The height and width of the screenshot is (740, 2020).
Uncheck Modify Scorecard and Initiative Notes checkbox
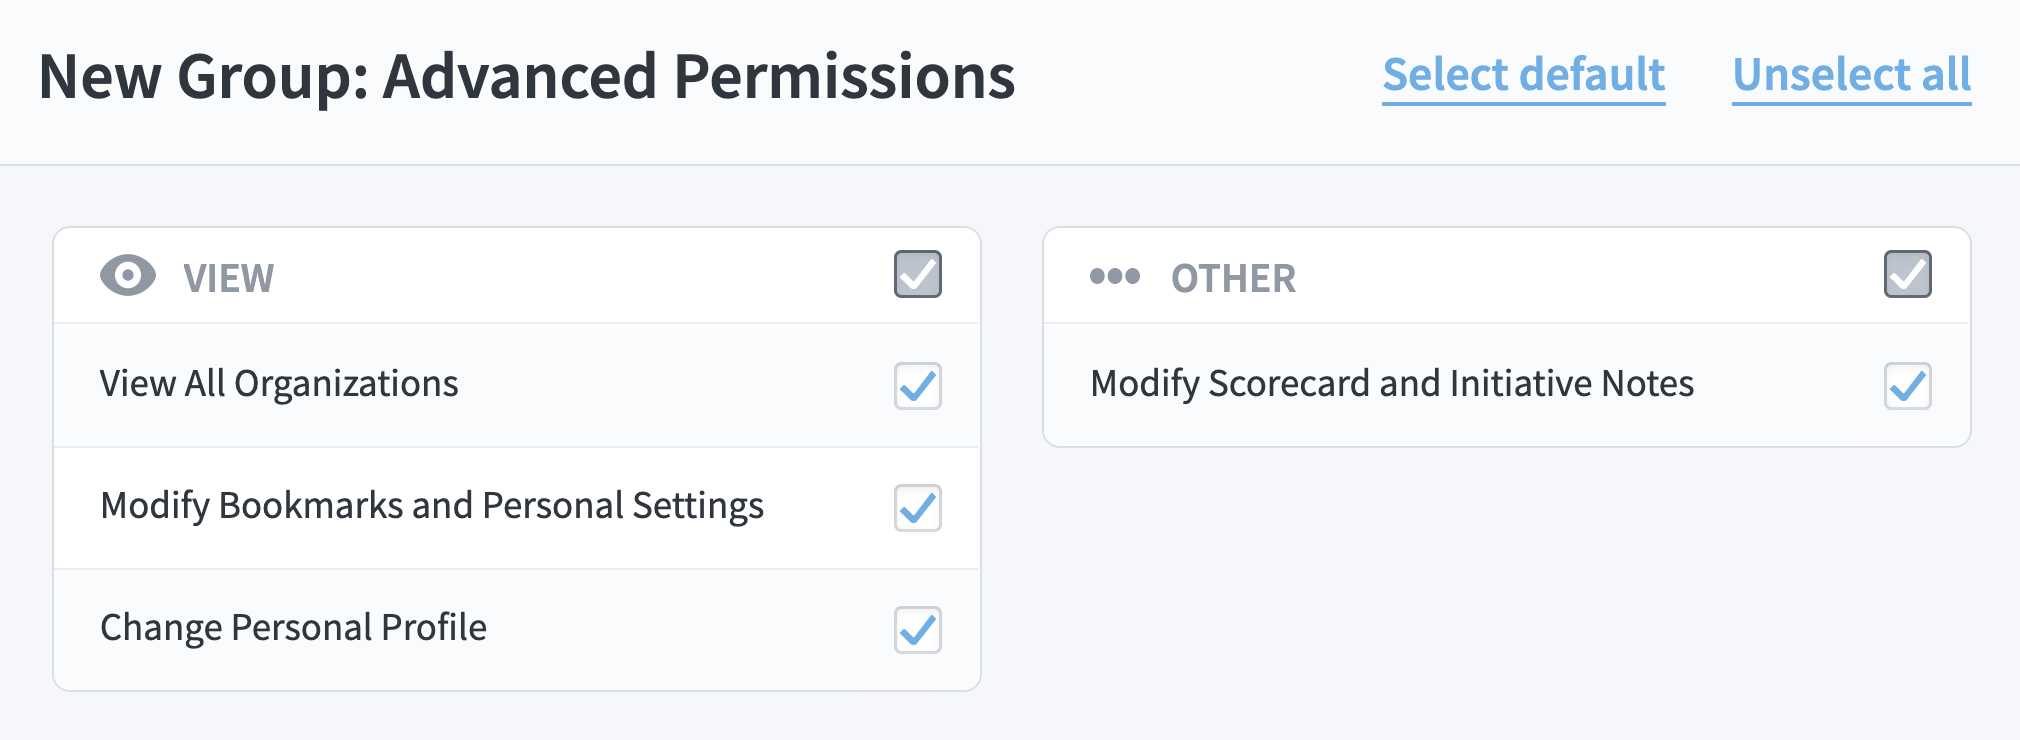pyautogui.click(x=1908, y=386)
